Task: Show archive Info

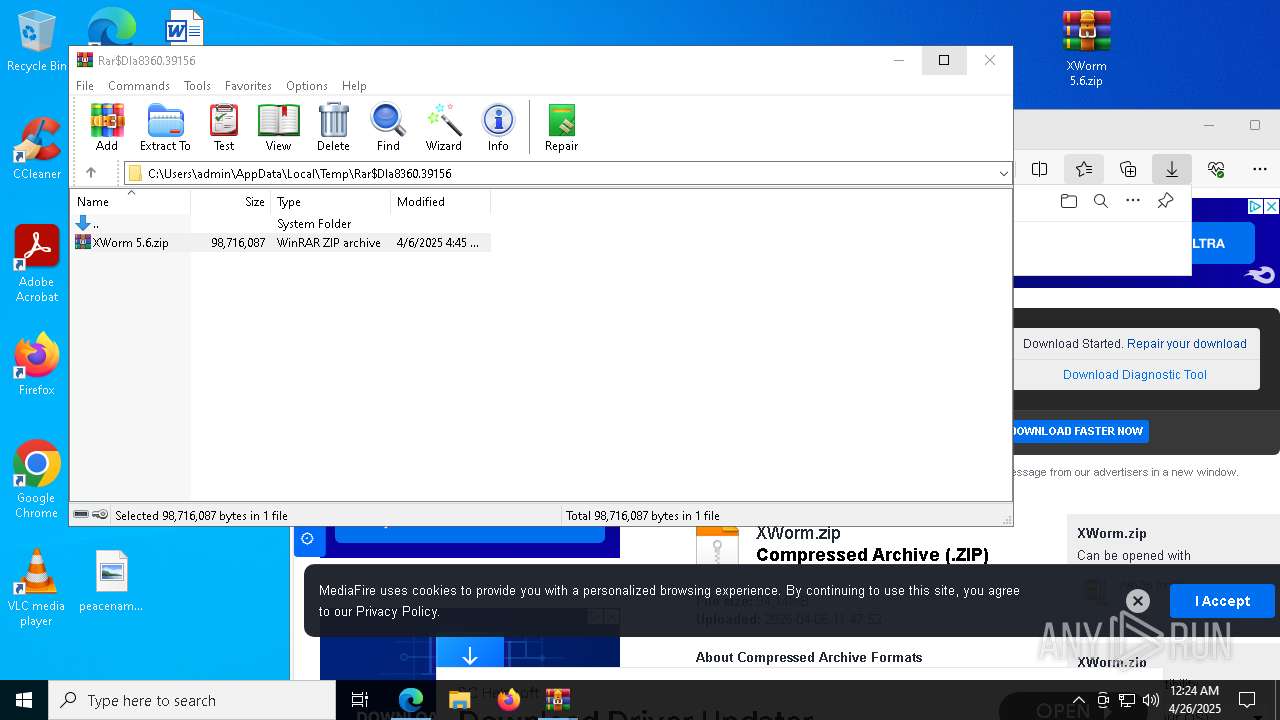Action: tap(498, 127)
